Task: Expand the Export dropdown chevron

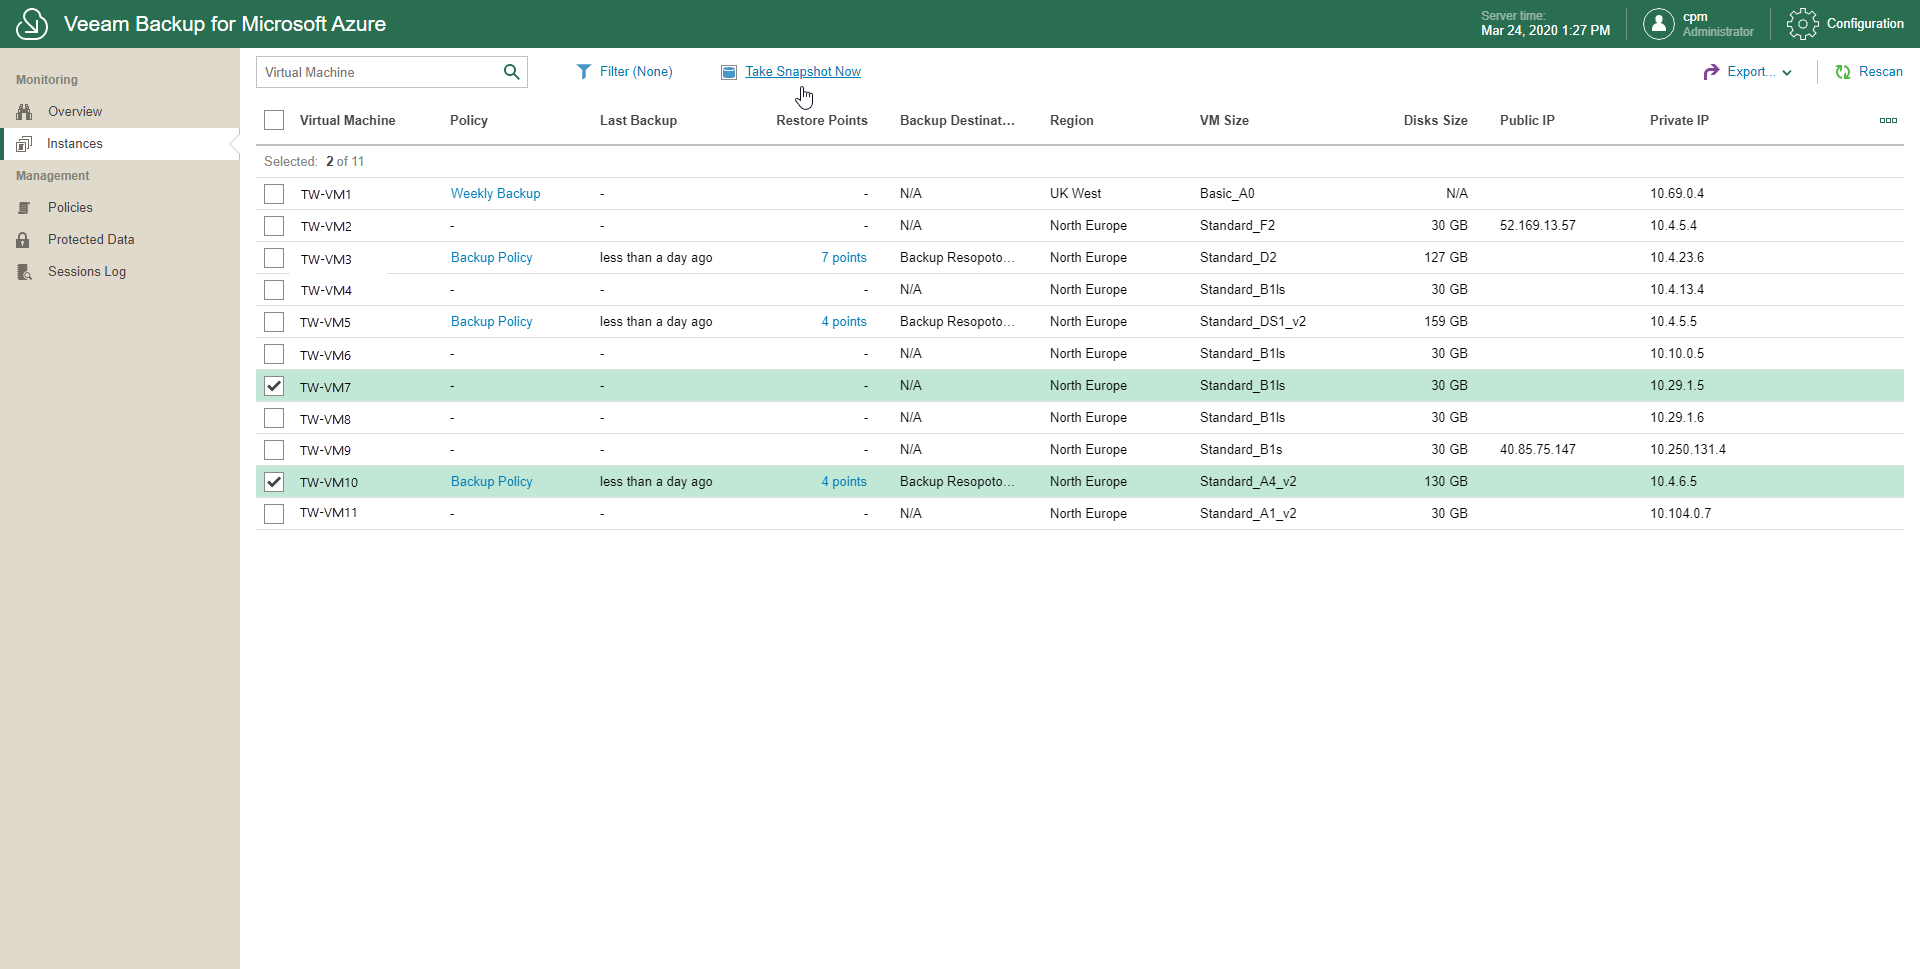Action: point(1787,73)
